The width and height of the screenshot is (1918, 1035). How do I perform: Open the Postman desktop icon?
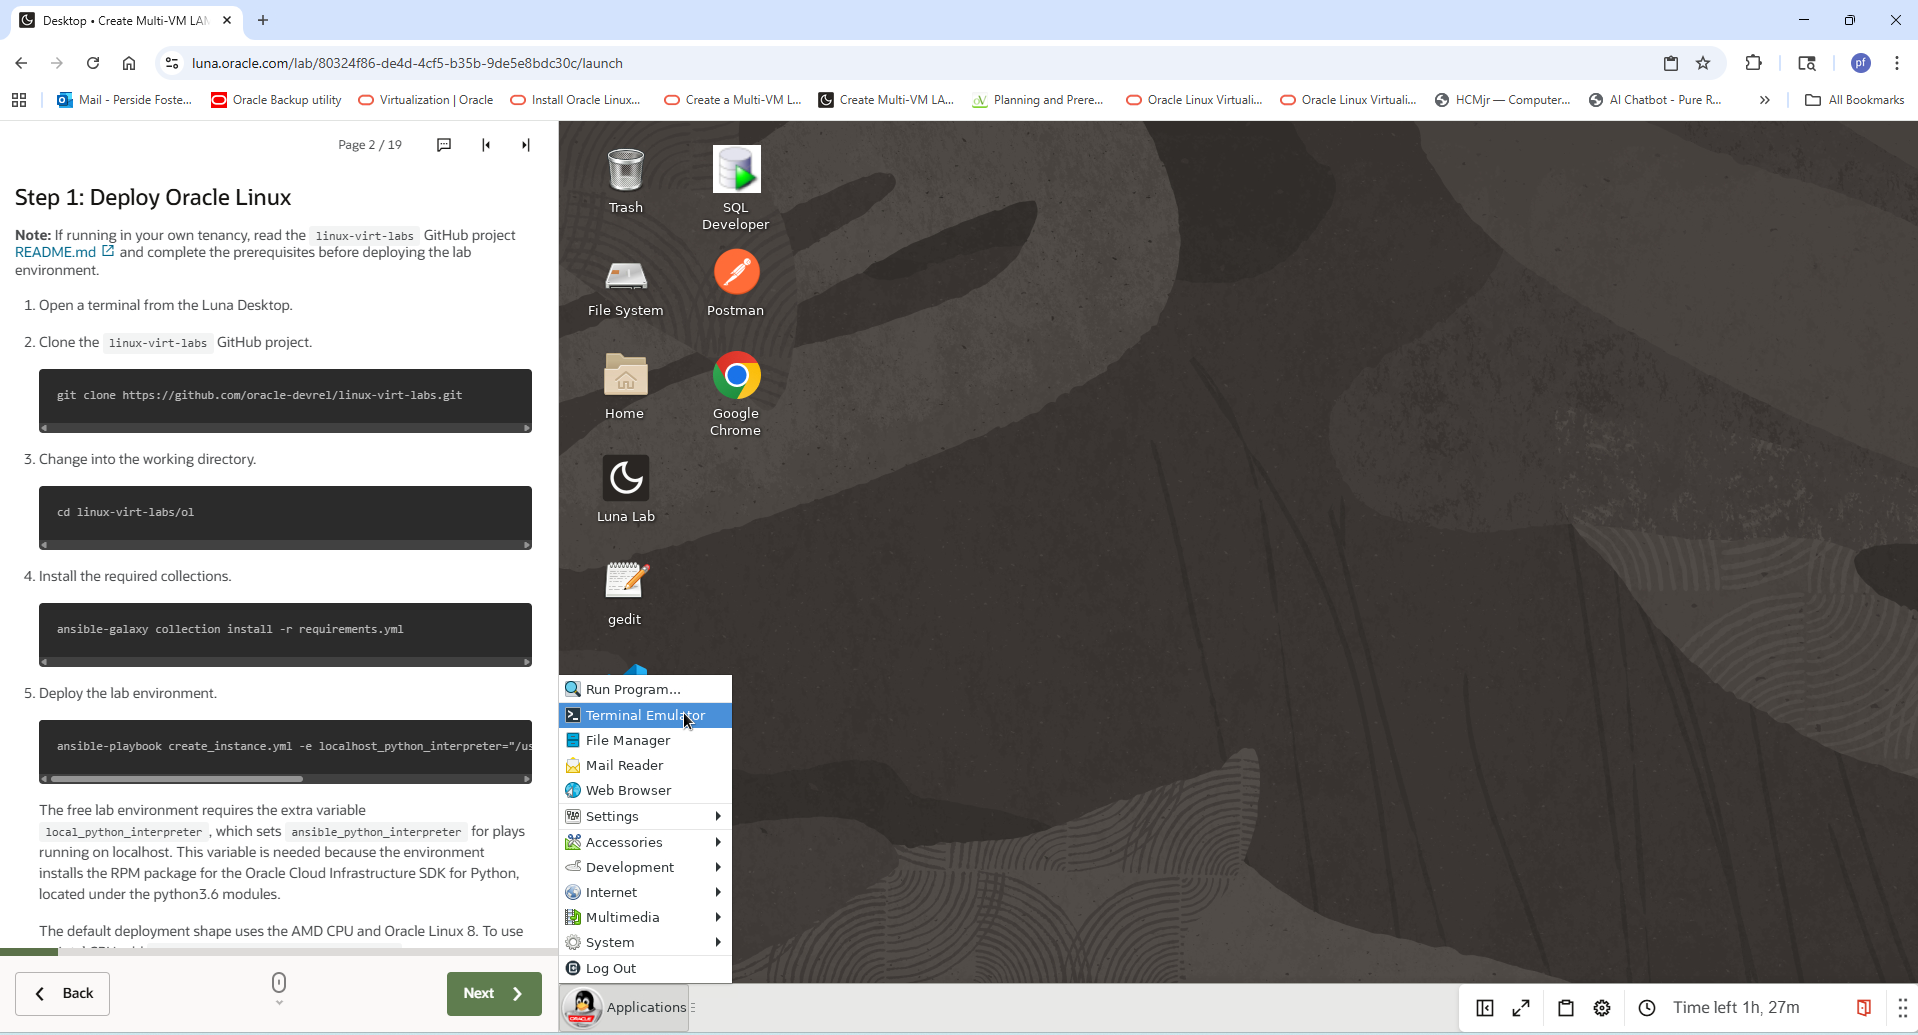736,273
